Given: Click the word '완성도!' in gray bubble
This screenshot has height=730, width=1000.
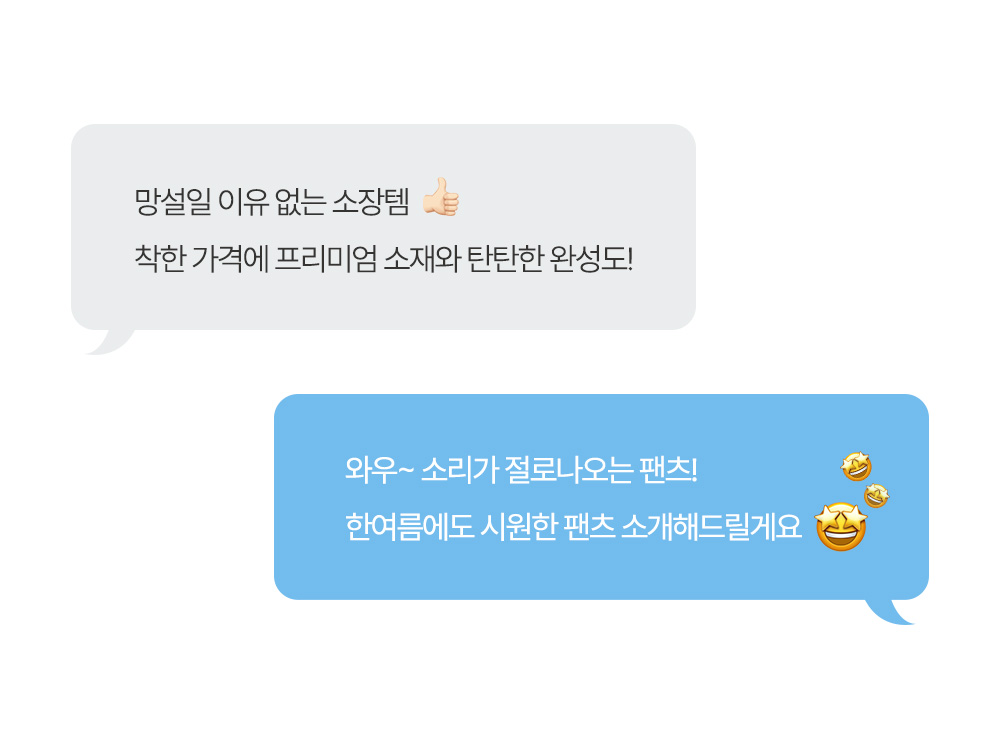Looking at the screenshot, I should [591, 259].
